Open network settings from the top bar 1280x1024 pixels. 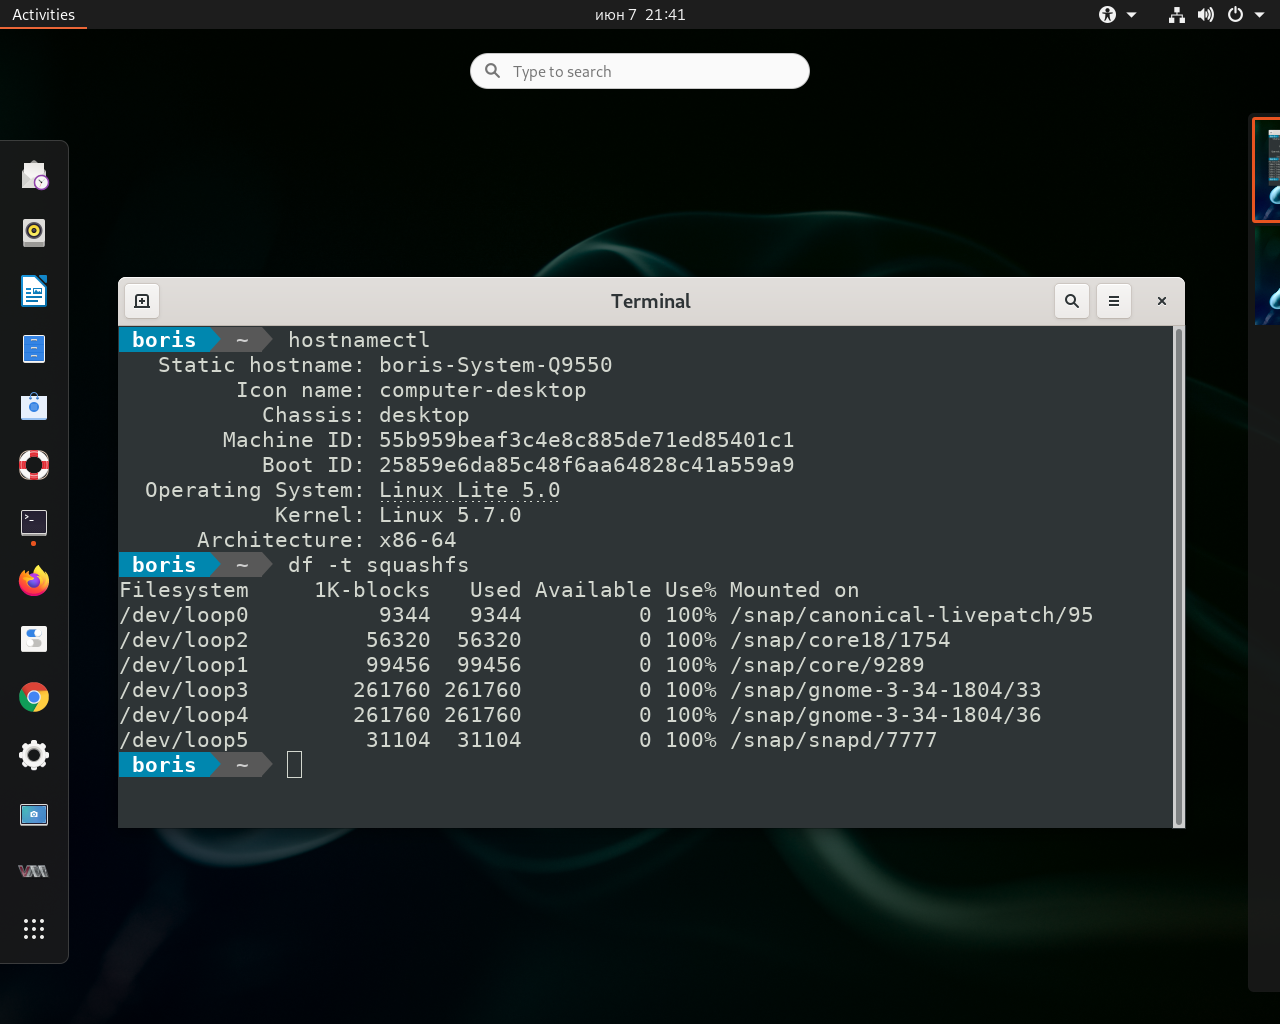1176,14
